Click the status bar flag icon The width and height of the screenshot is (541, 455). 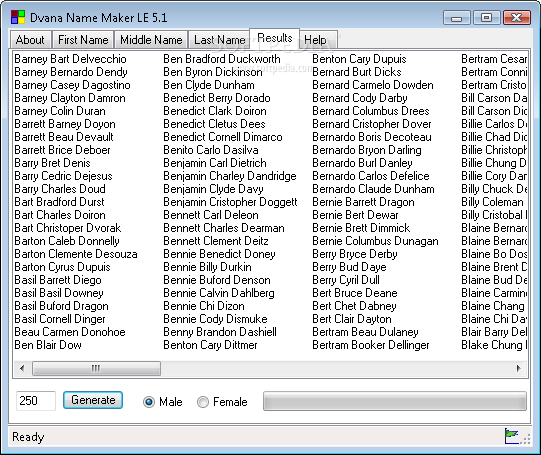(x=512, y=436)
